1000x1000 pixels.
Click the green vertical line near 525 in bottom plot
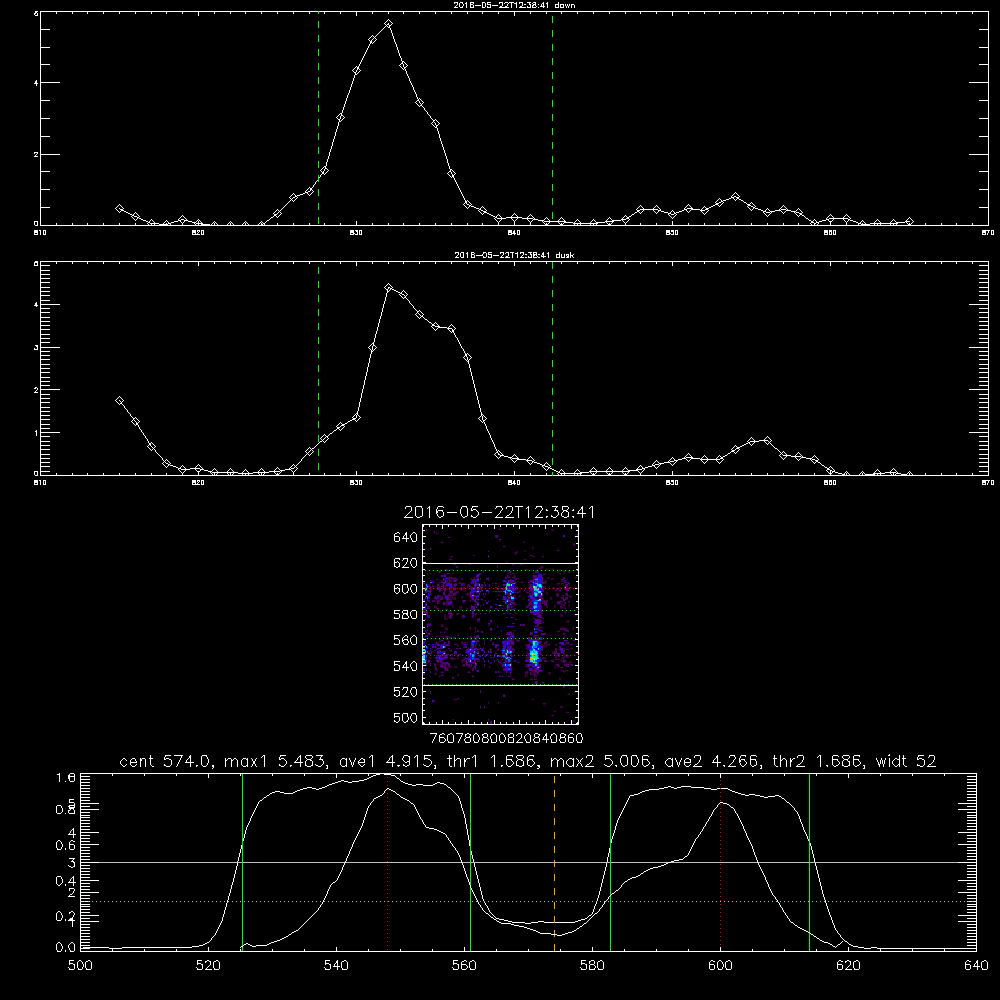(242, 862)
